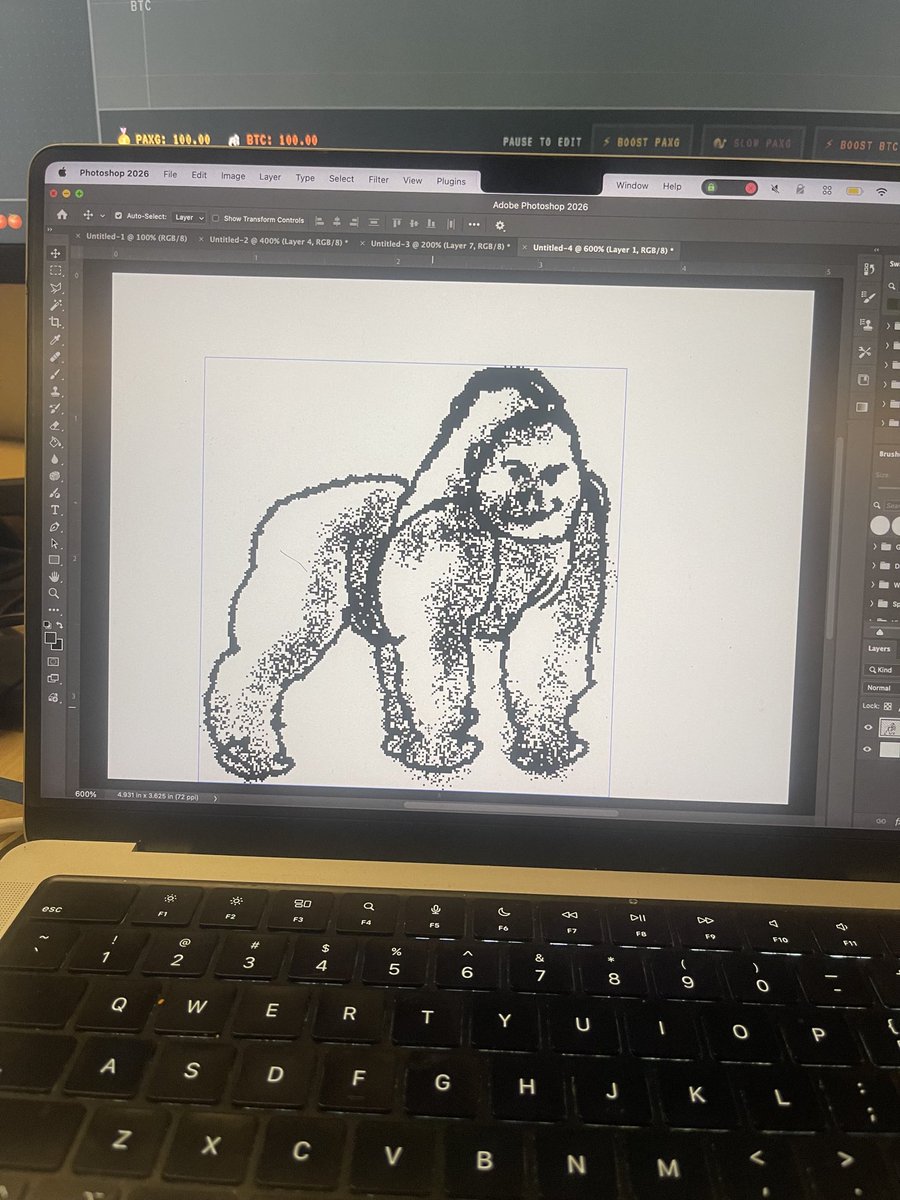Select the Hand tool
The height and width of the screenshot is (1200, 900).
55,577
